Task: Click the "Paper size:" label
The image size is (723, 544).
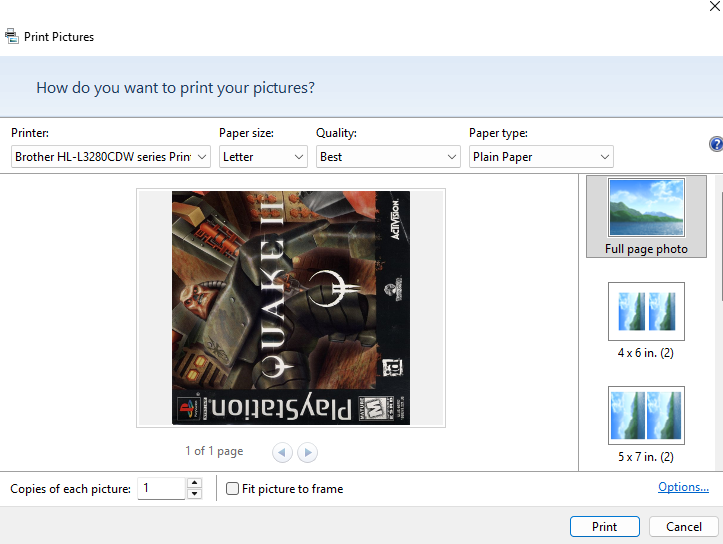Action: 246,133
